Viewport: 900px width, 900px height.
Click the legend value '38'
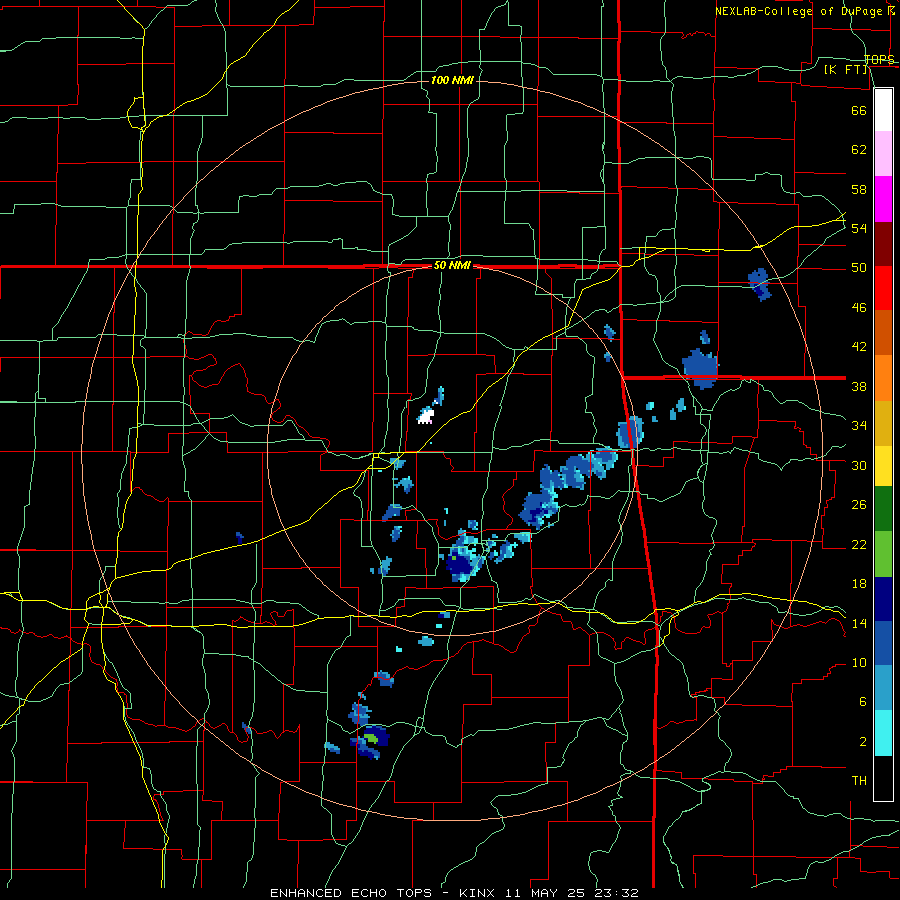[x=859, y=386]
